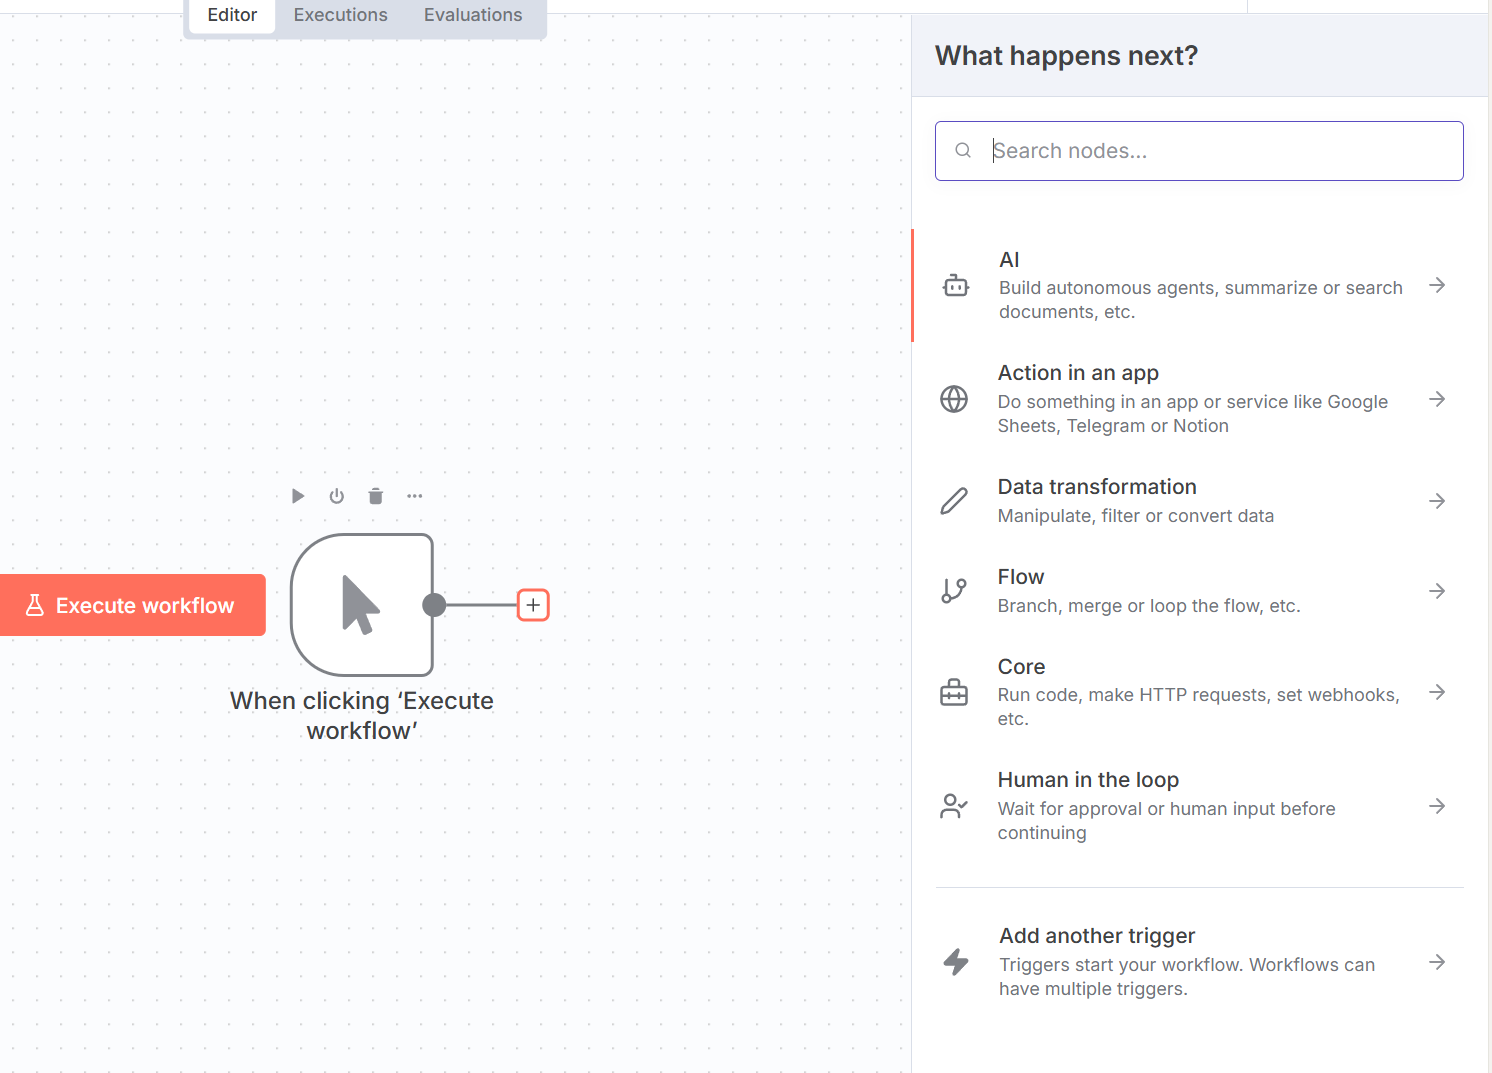Expand the AI category arrow
Viewport: 1492px width, 1073px height.
pos(1437,285)
